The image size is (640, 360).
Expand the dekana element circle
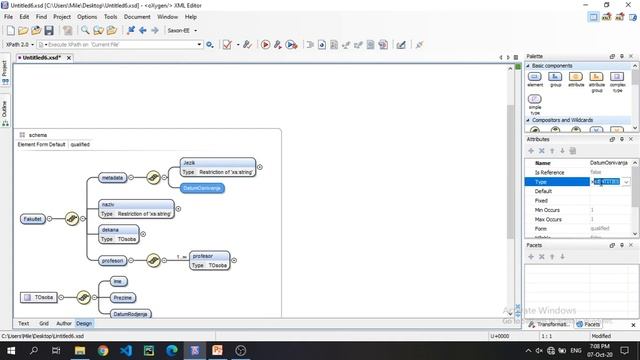(143, 234)
